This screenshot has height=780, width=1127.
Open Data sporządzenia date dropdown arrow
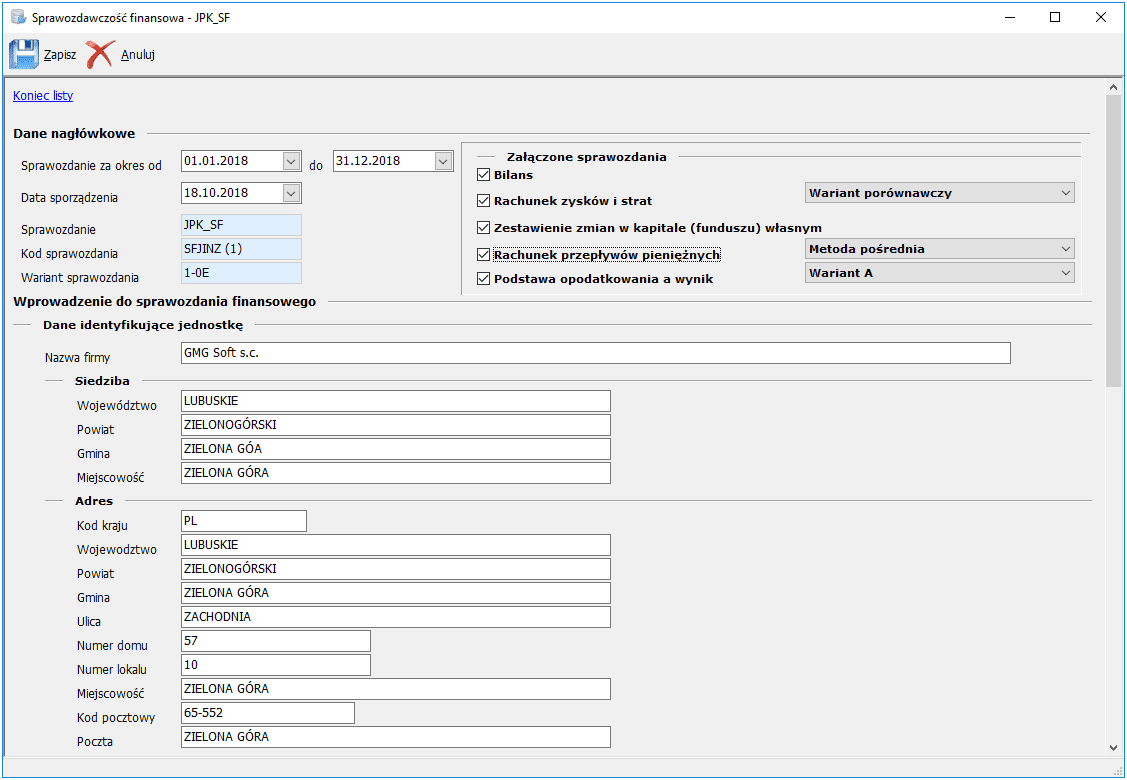[291, 193]
